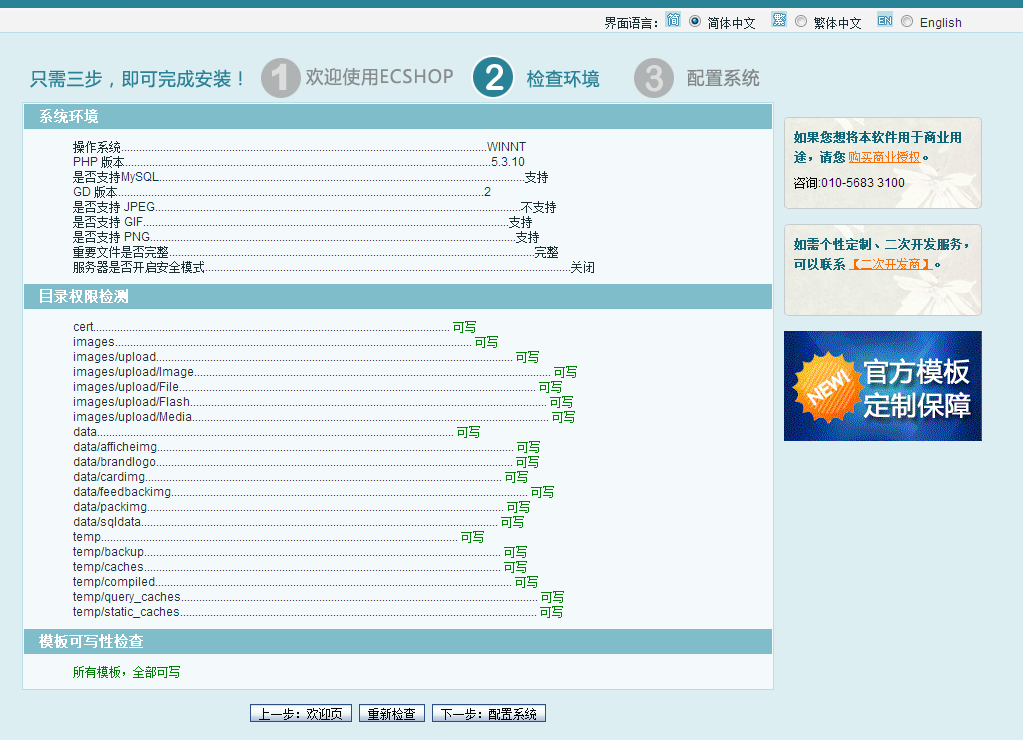Viewport: 1023px width, 740px height.
Task: Click the data/cardimg directory entry
Action: coord(109,477)
